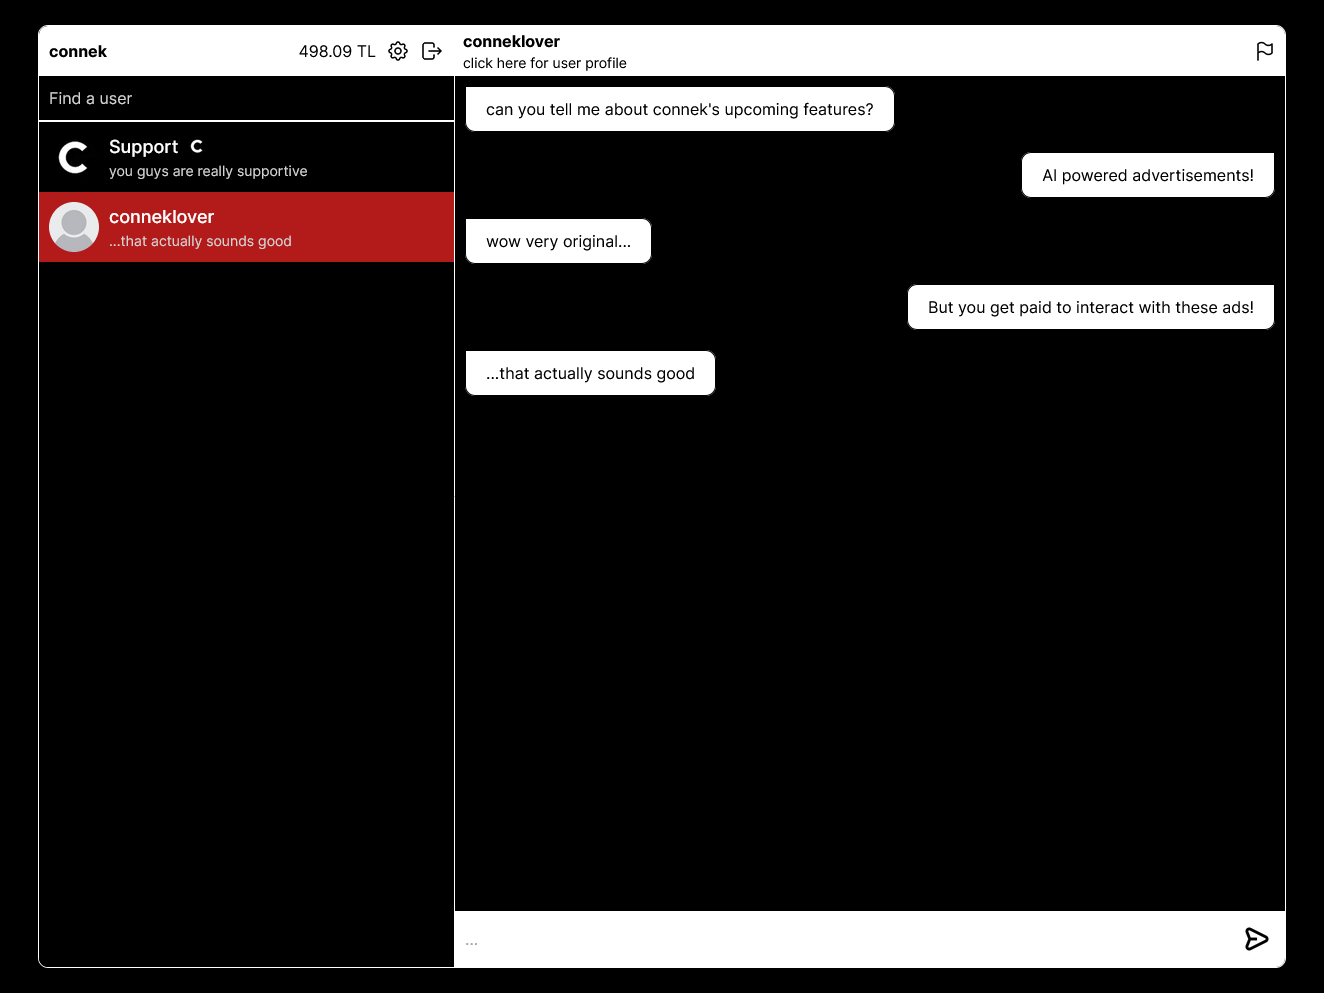Click the paid to interact message bubble

point(1090,307)
